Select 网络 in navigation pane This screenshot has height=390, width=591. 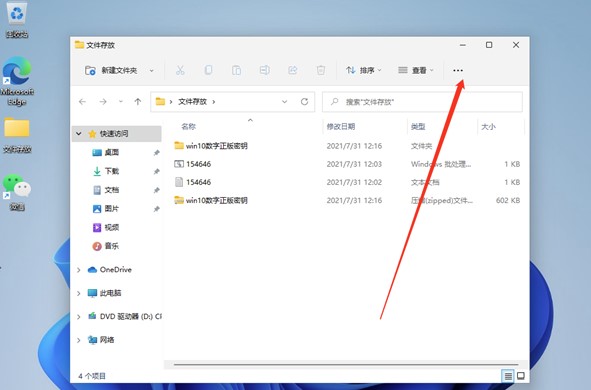pyautogui.click(x=101, y=340)
